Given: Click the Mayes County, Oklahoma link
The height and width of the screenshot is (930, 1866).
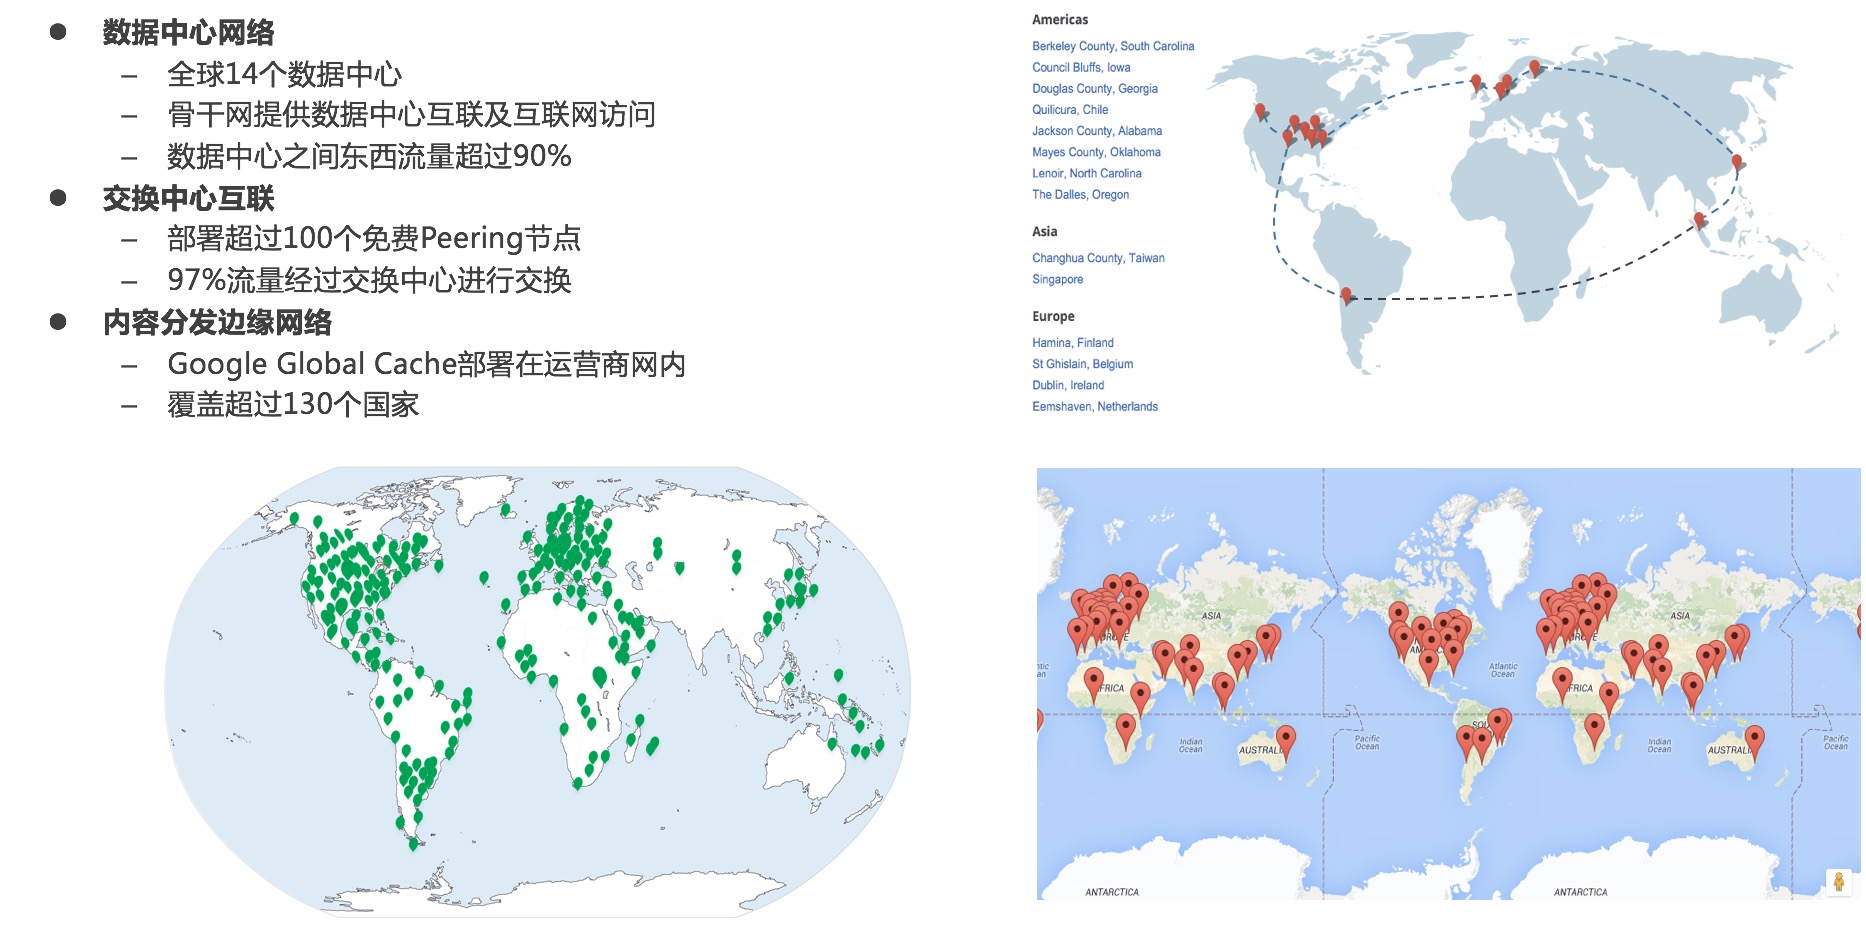Looking at the screenshot, I should tap(1096, 152).
